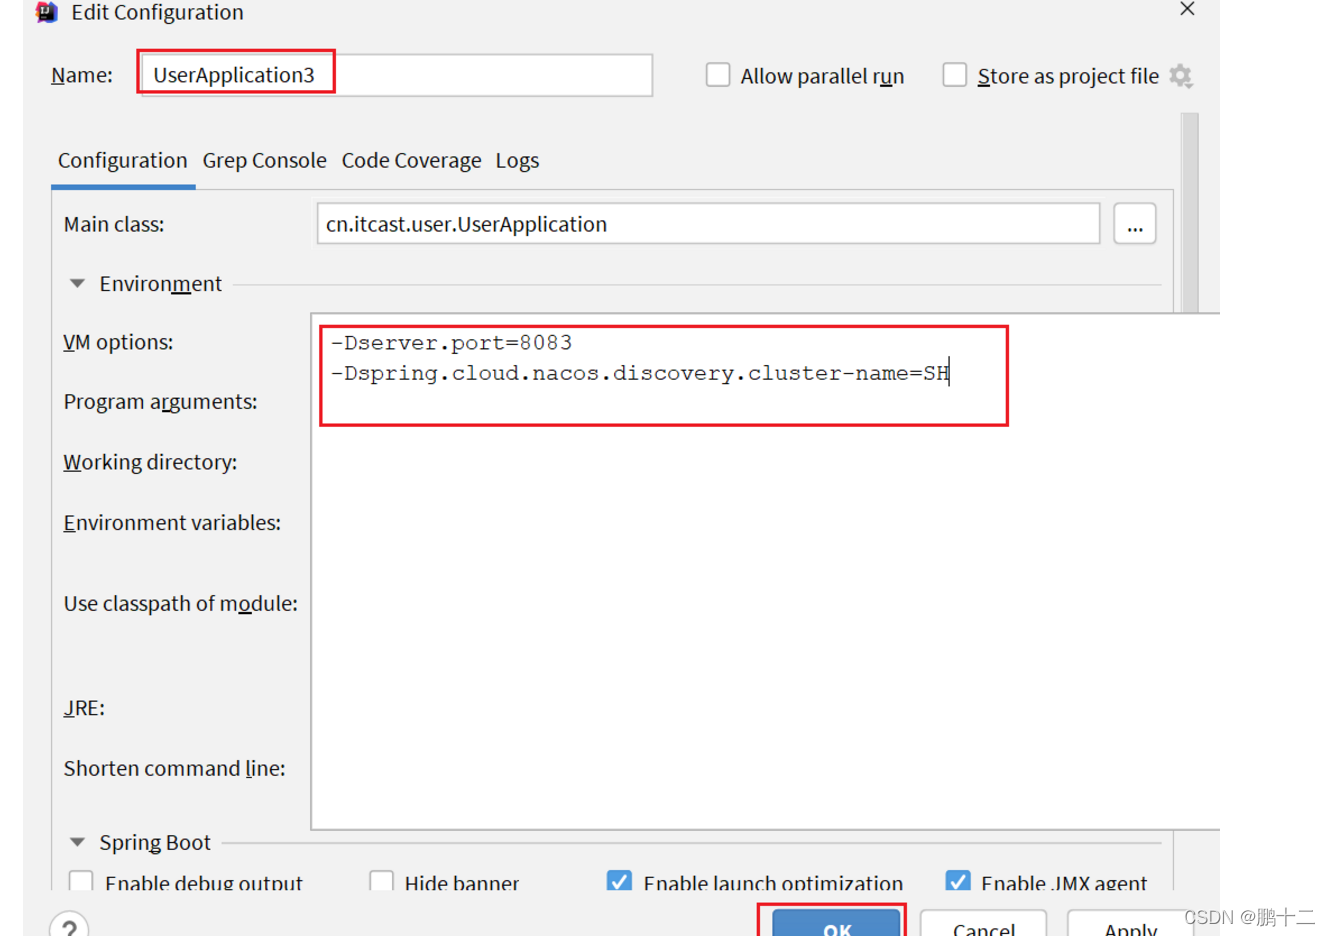The height and width of the screenshot is (936, 1330).
Task: Toggle Hide banner checkbox
Action: pos(381,881)
